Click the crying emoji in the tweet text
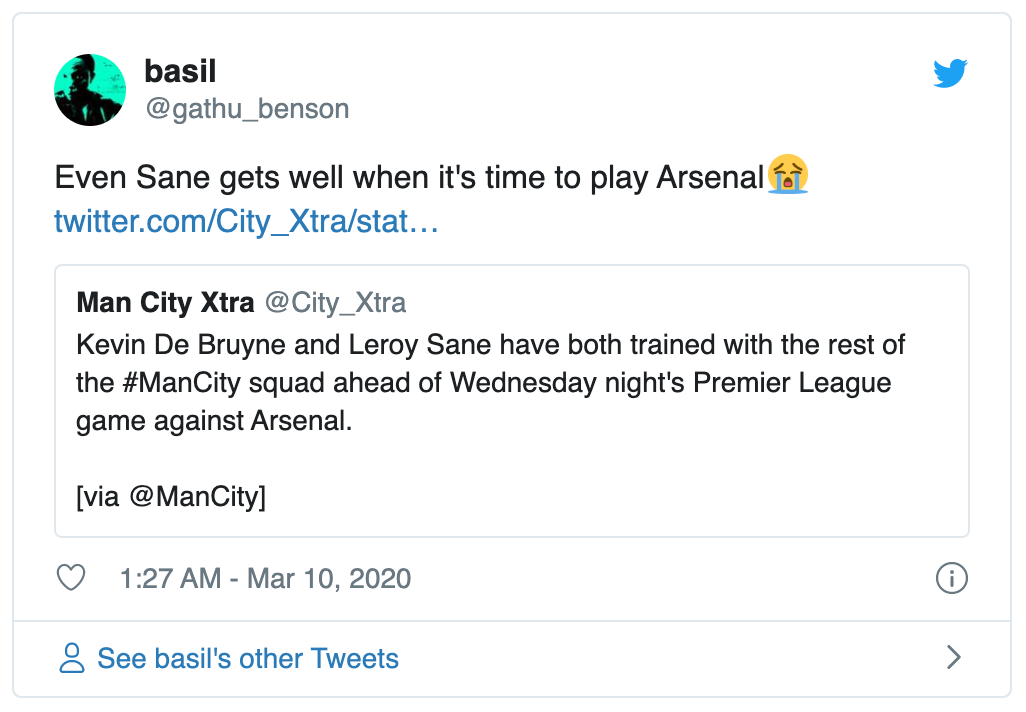Screen dimensions: 1026x712 tap(789, 176)
